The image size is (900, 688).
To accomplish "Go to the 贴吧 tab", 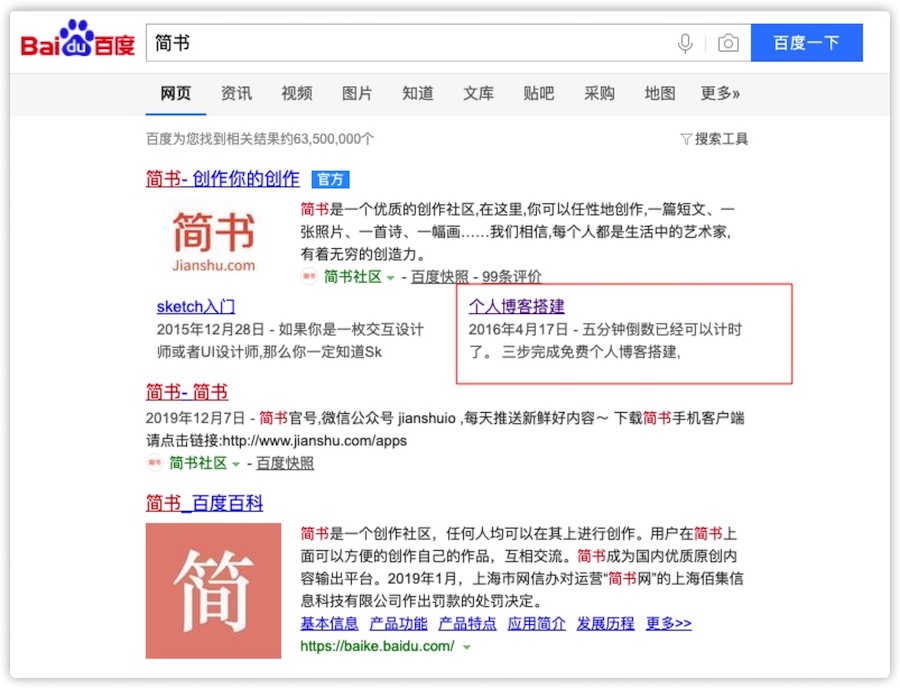I will point(539,93).
